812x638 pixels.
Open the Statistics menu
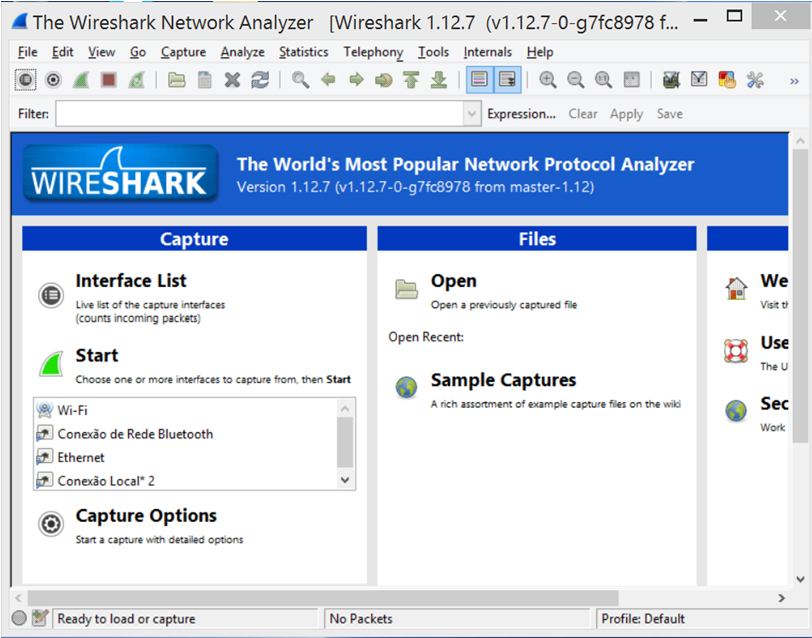[x=303, y=52]
